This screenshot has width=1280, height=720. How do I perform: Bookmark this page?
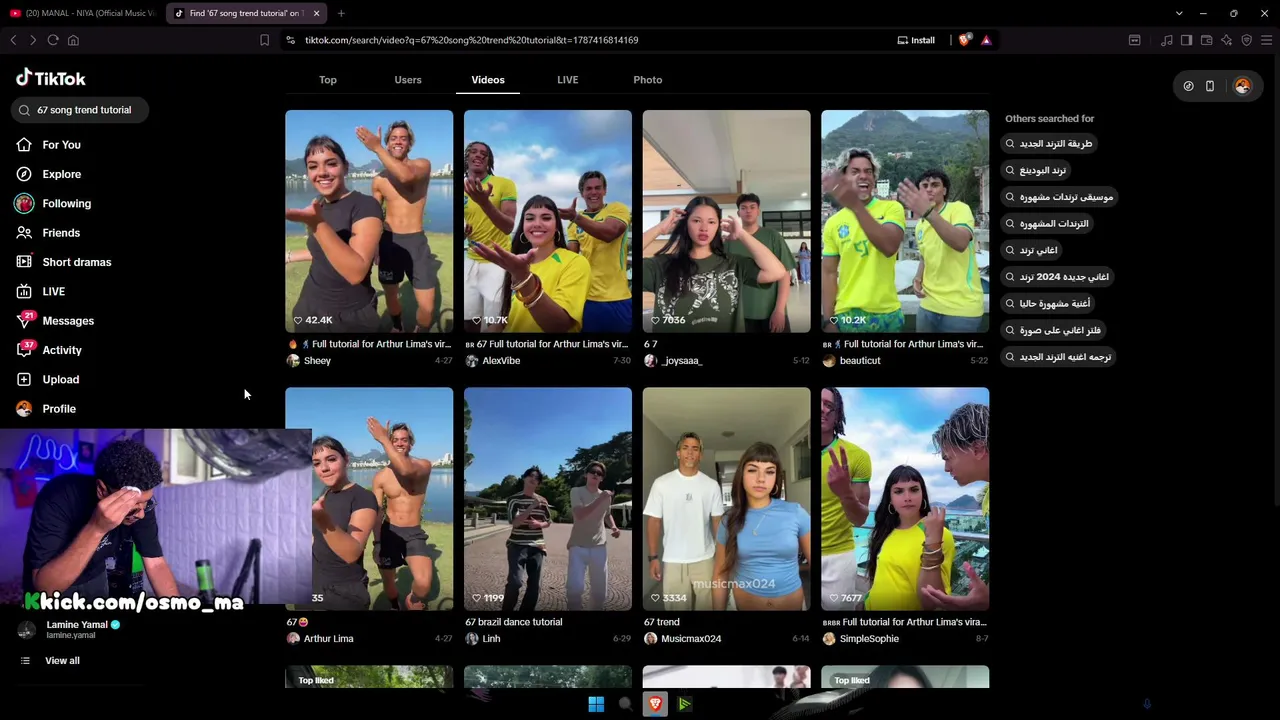pos(264,40)
